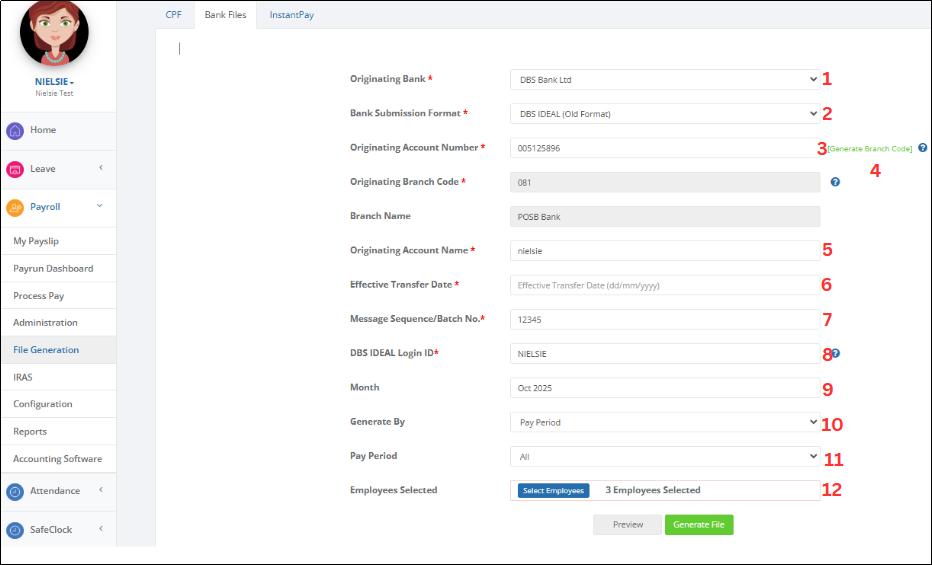The image size is (932, 565).
Task: Open IRAS menu item
Action: [x=58, y=377]
